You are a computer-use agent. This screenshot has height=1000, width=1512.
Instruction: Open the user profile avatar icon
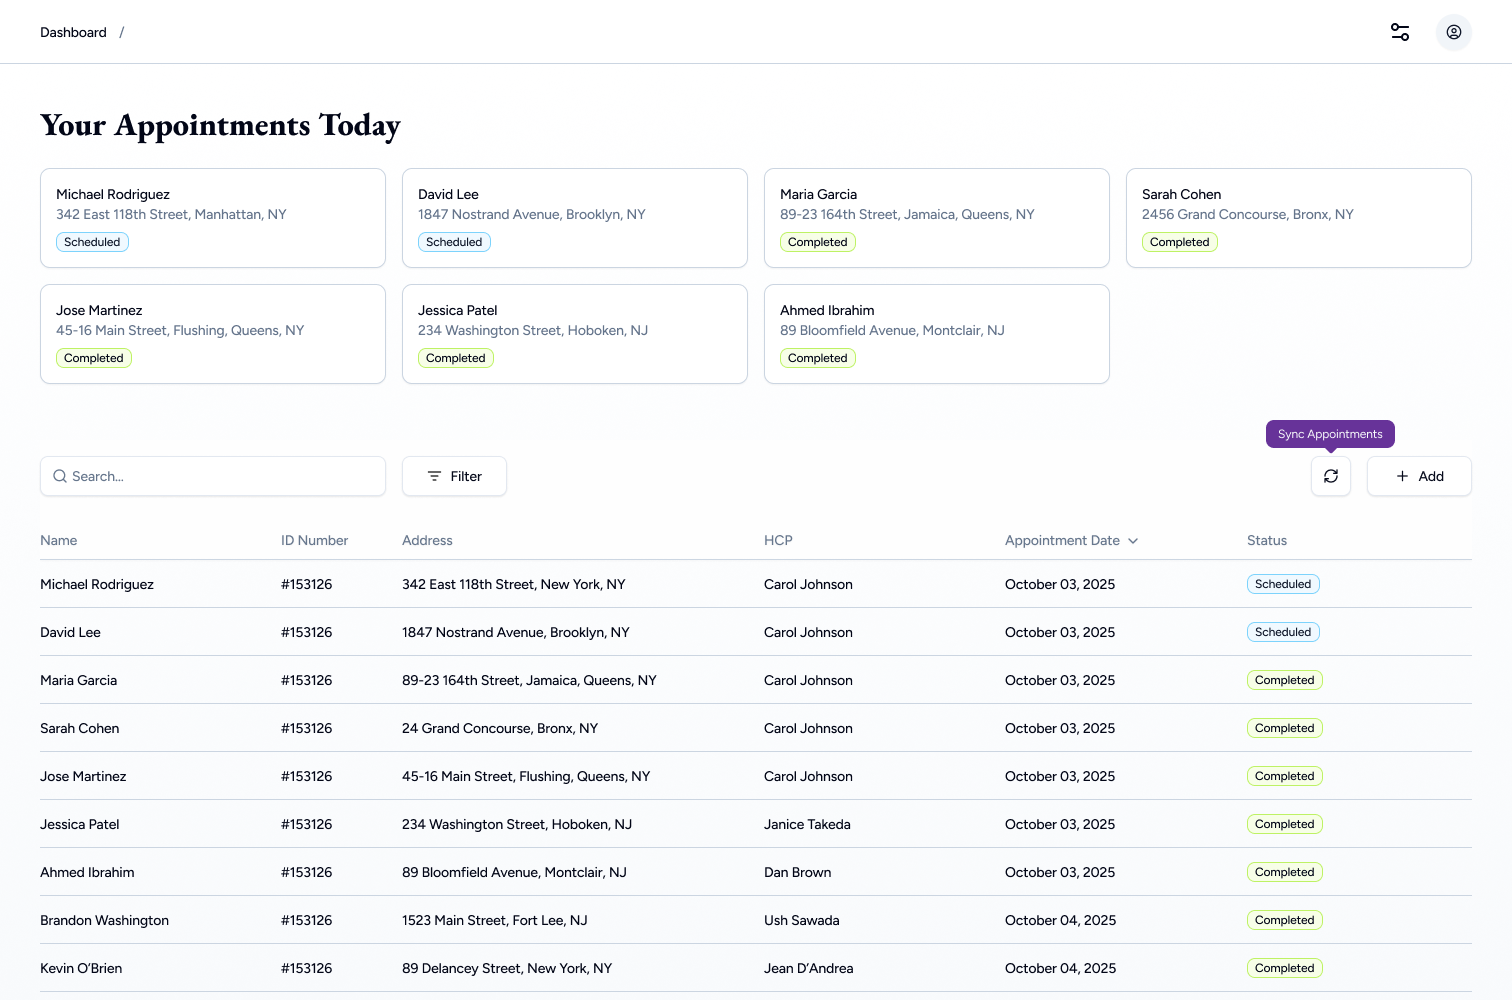pyautogui.click(x=1453, y=31)
